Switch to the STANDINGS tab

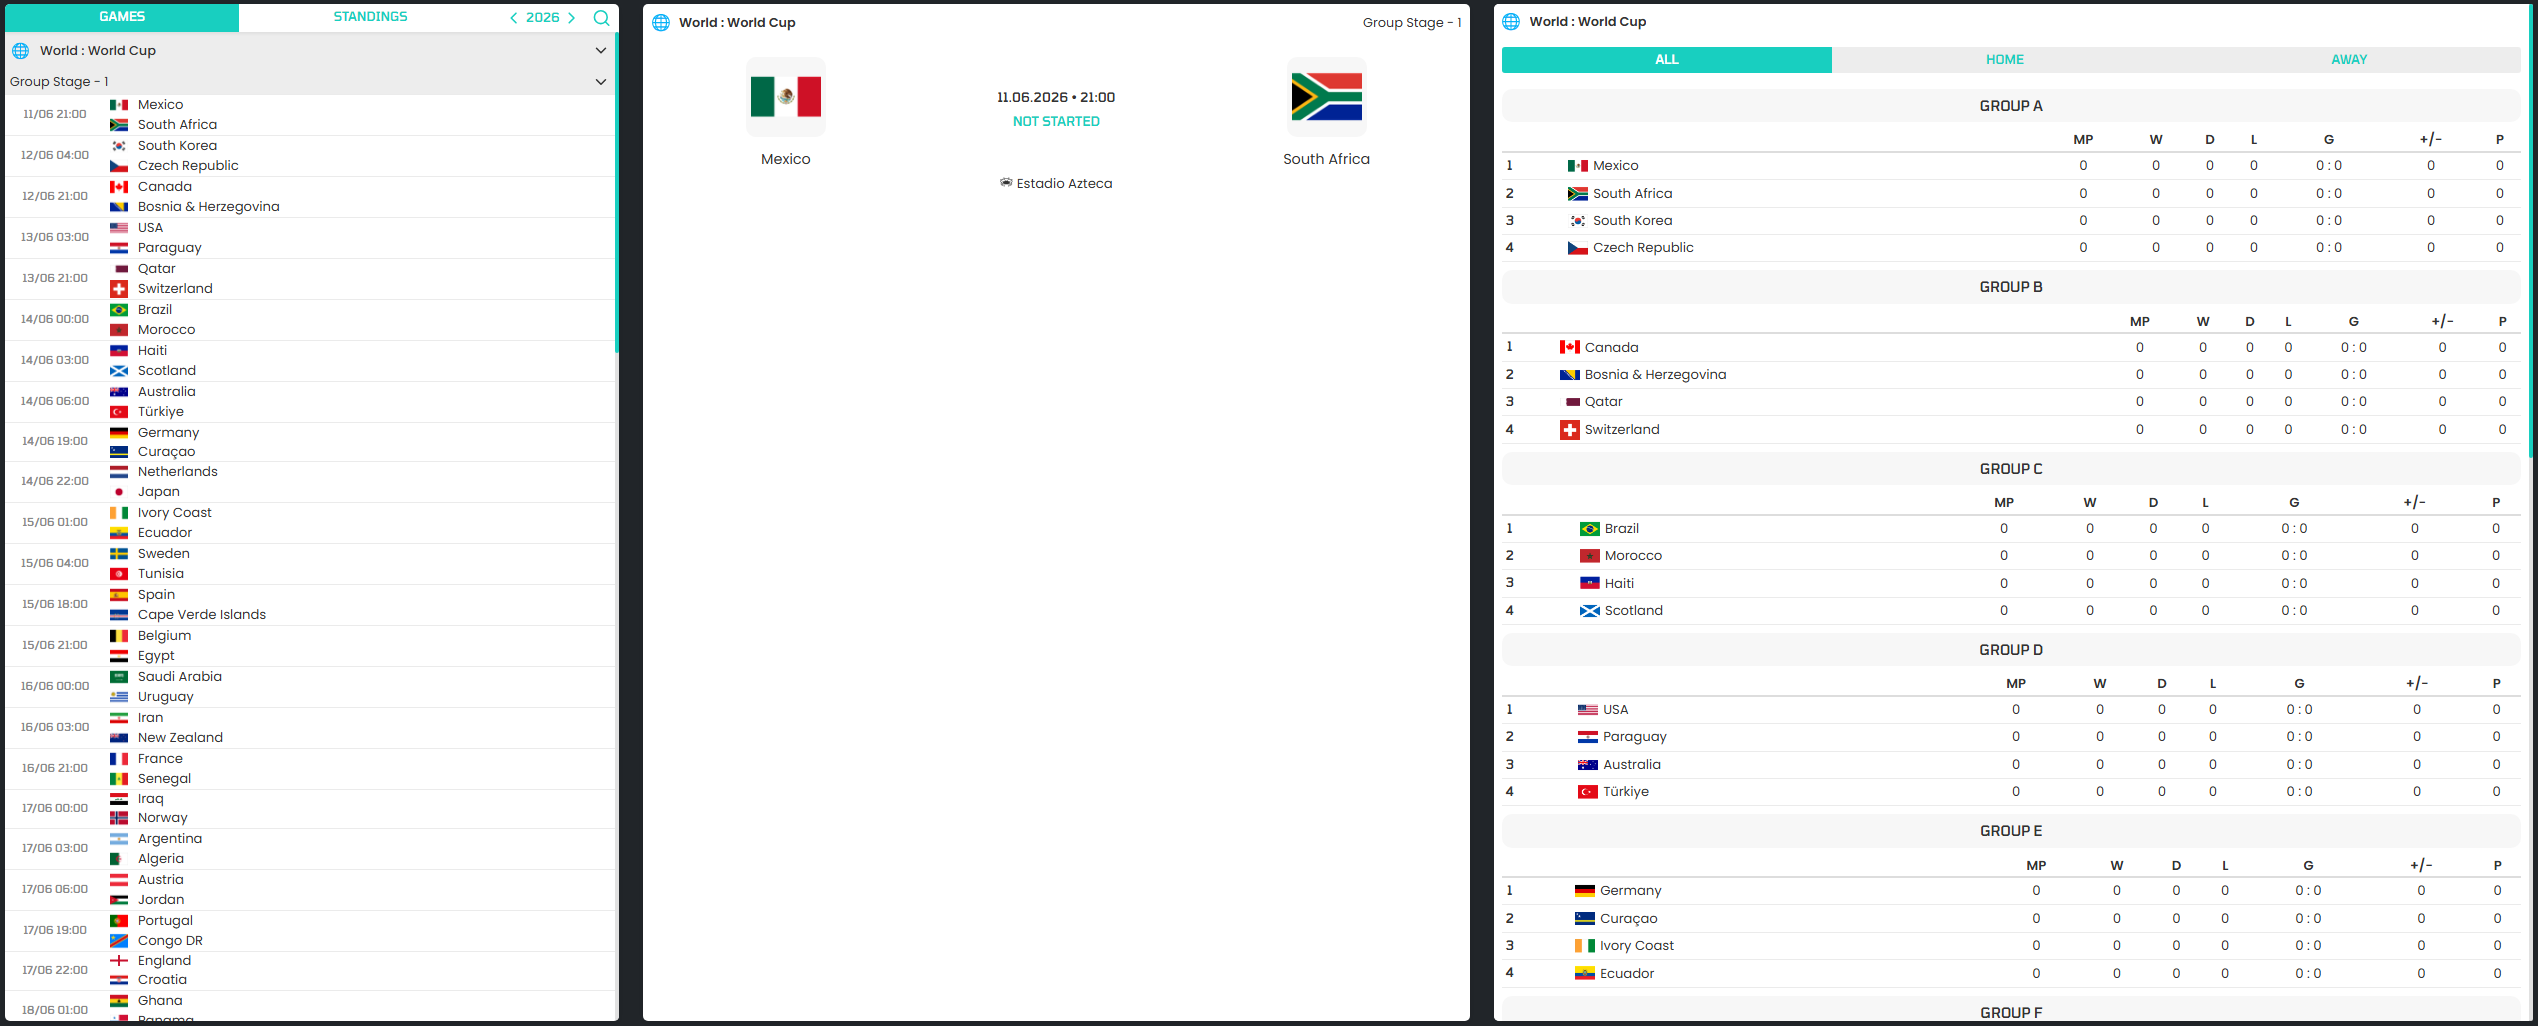[370, 17]
